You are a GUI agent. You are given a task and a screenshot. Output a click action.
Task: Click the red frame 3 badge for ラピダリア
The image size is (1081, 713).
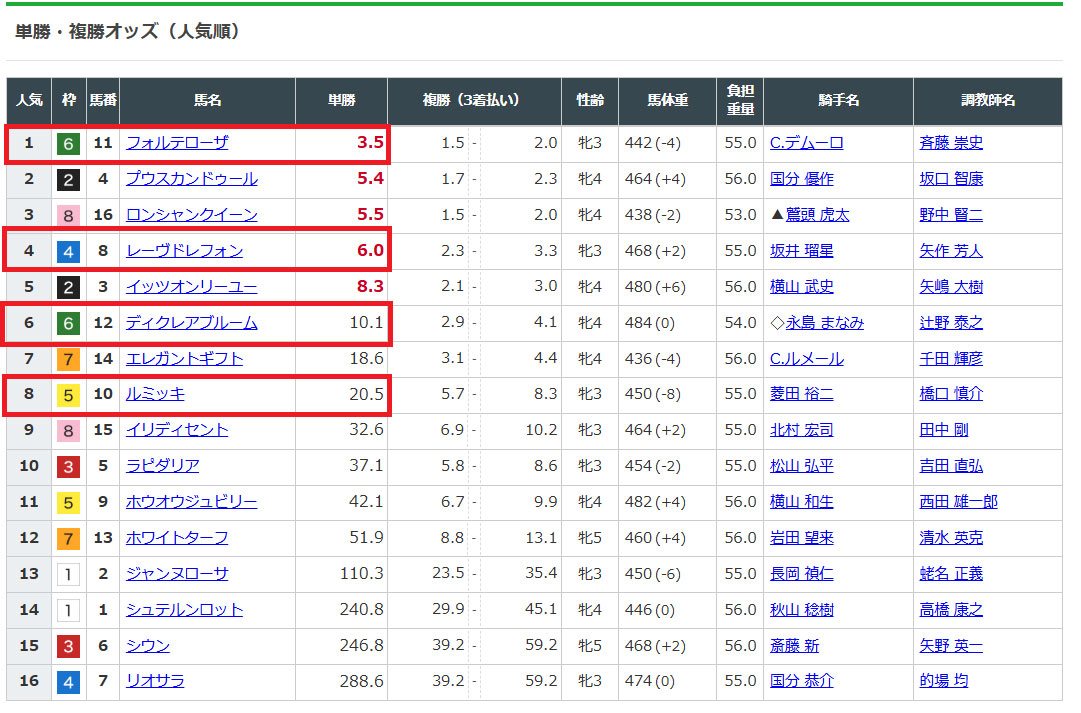tap(68, 466)
